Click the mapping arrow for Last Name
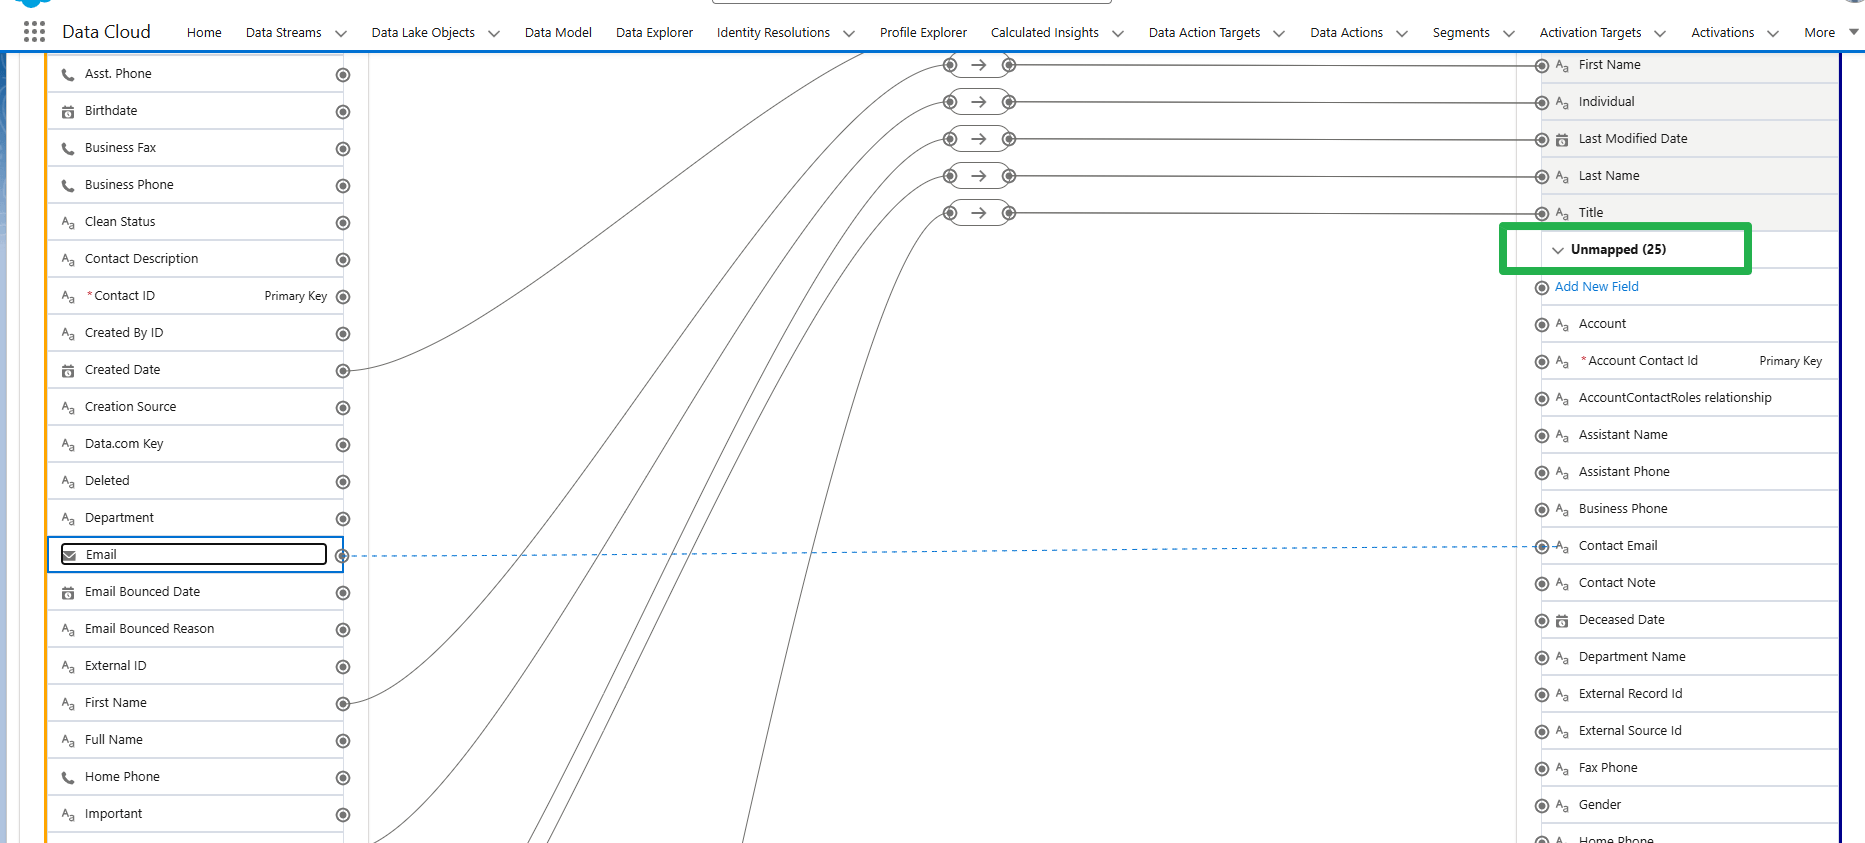 point(979,176)
